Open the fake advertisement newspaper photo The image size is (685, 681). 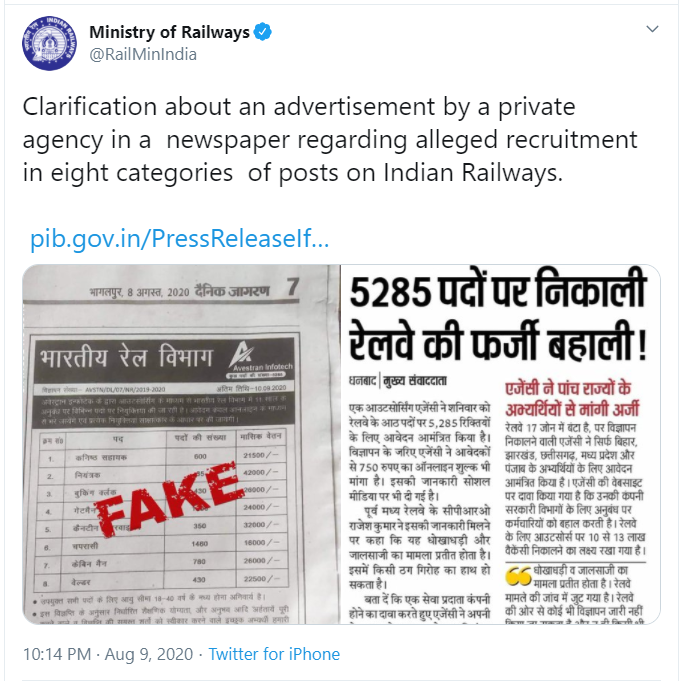(x=181, y=444)
